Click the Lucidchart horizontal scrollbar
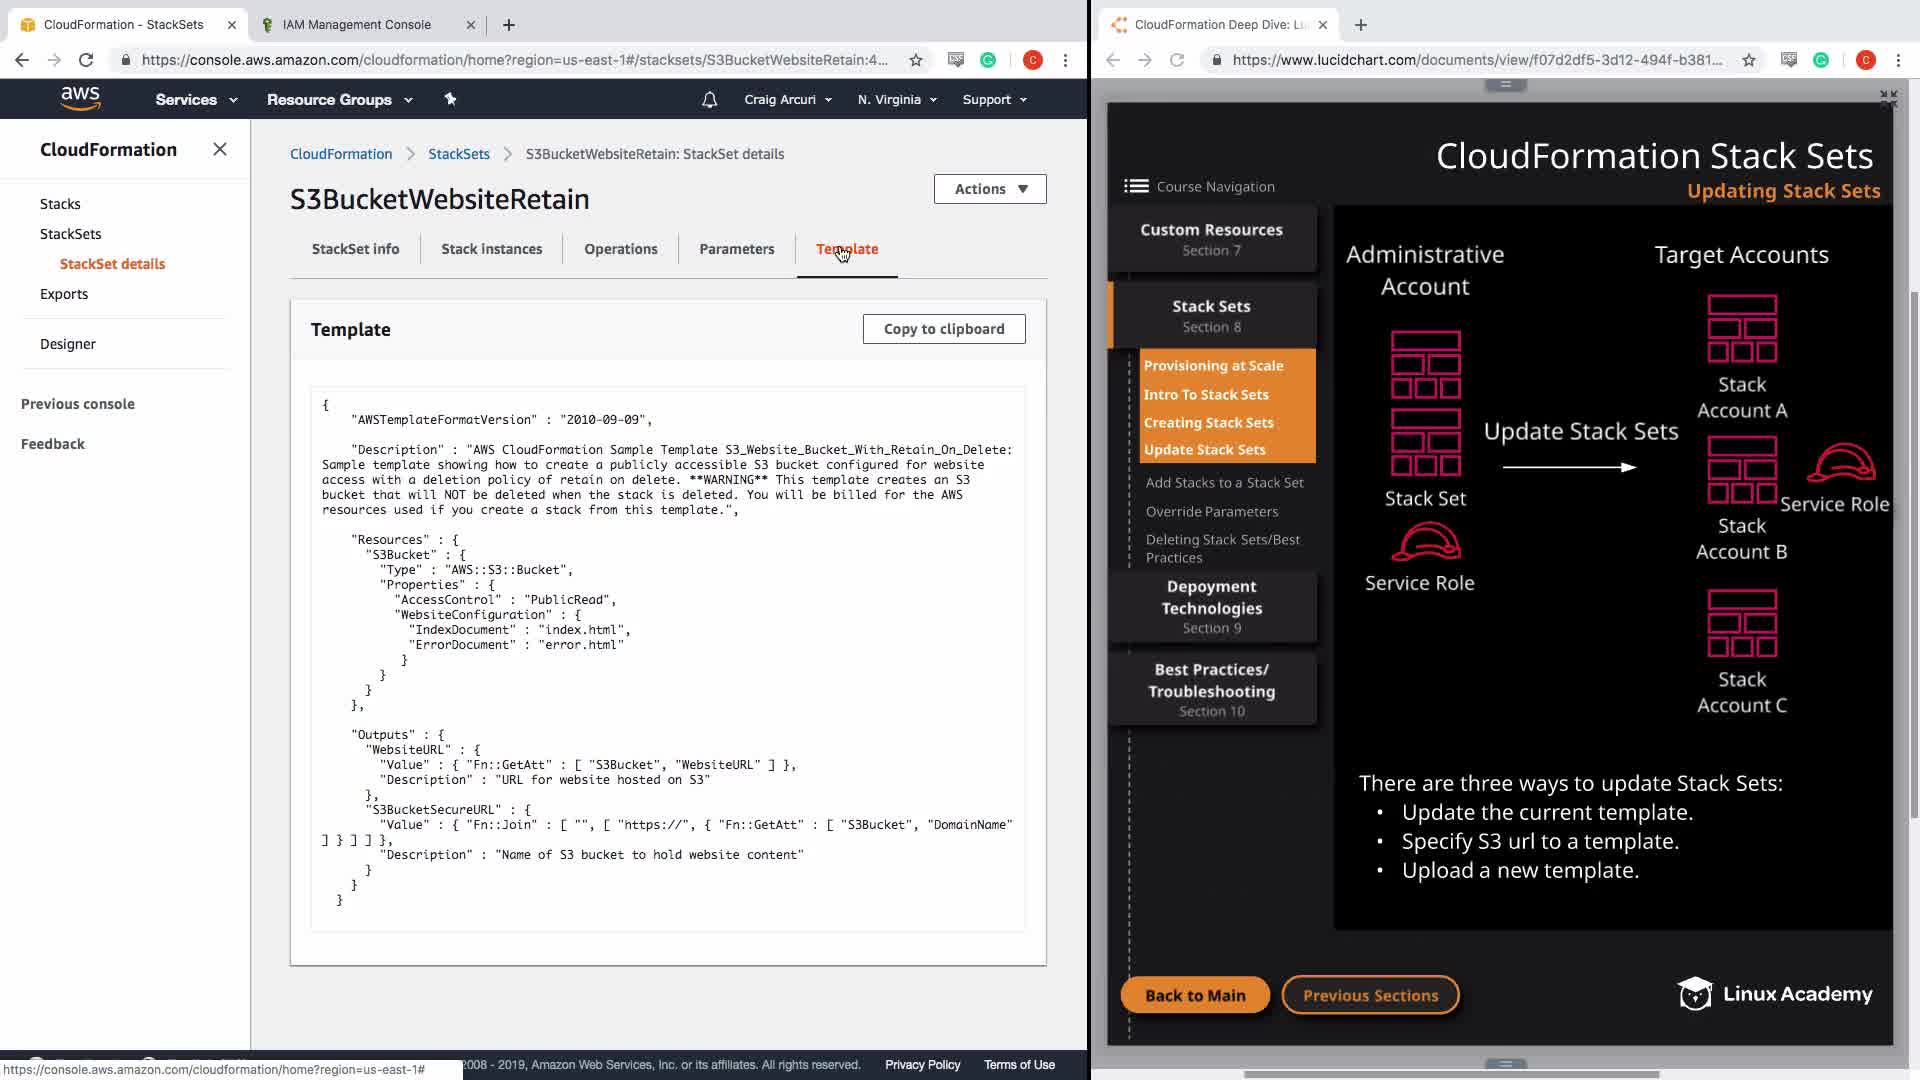The height and width of the screenshot is (1080, 1920). tap(1450, 1074)
